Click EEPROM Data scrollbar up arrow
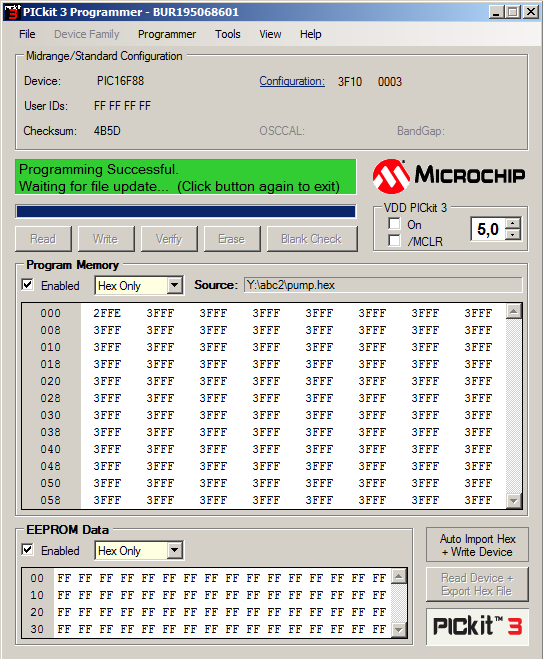The height and width of the screenshot is (659, 543). tap(398, 576)
